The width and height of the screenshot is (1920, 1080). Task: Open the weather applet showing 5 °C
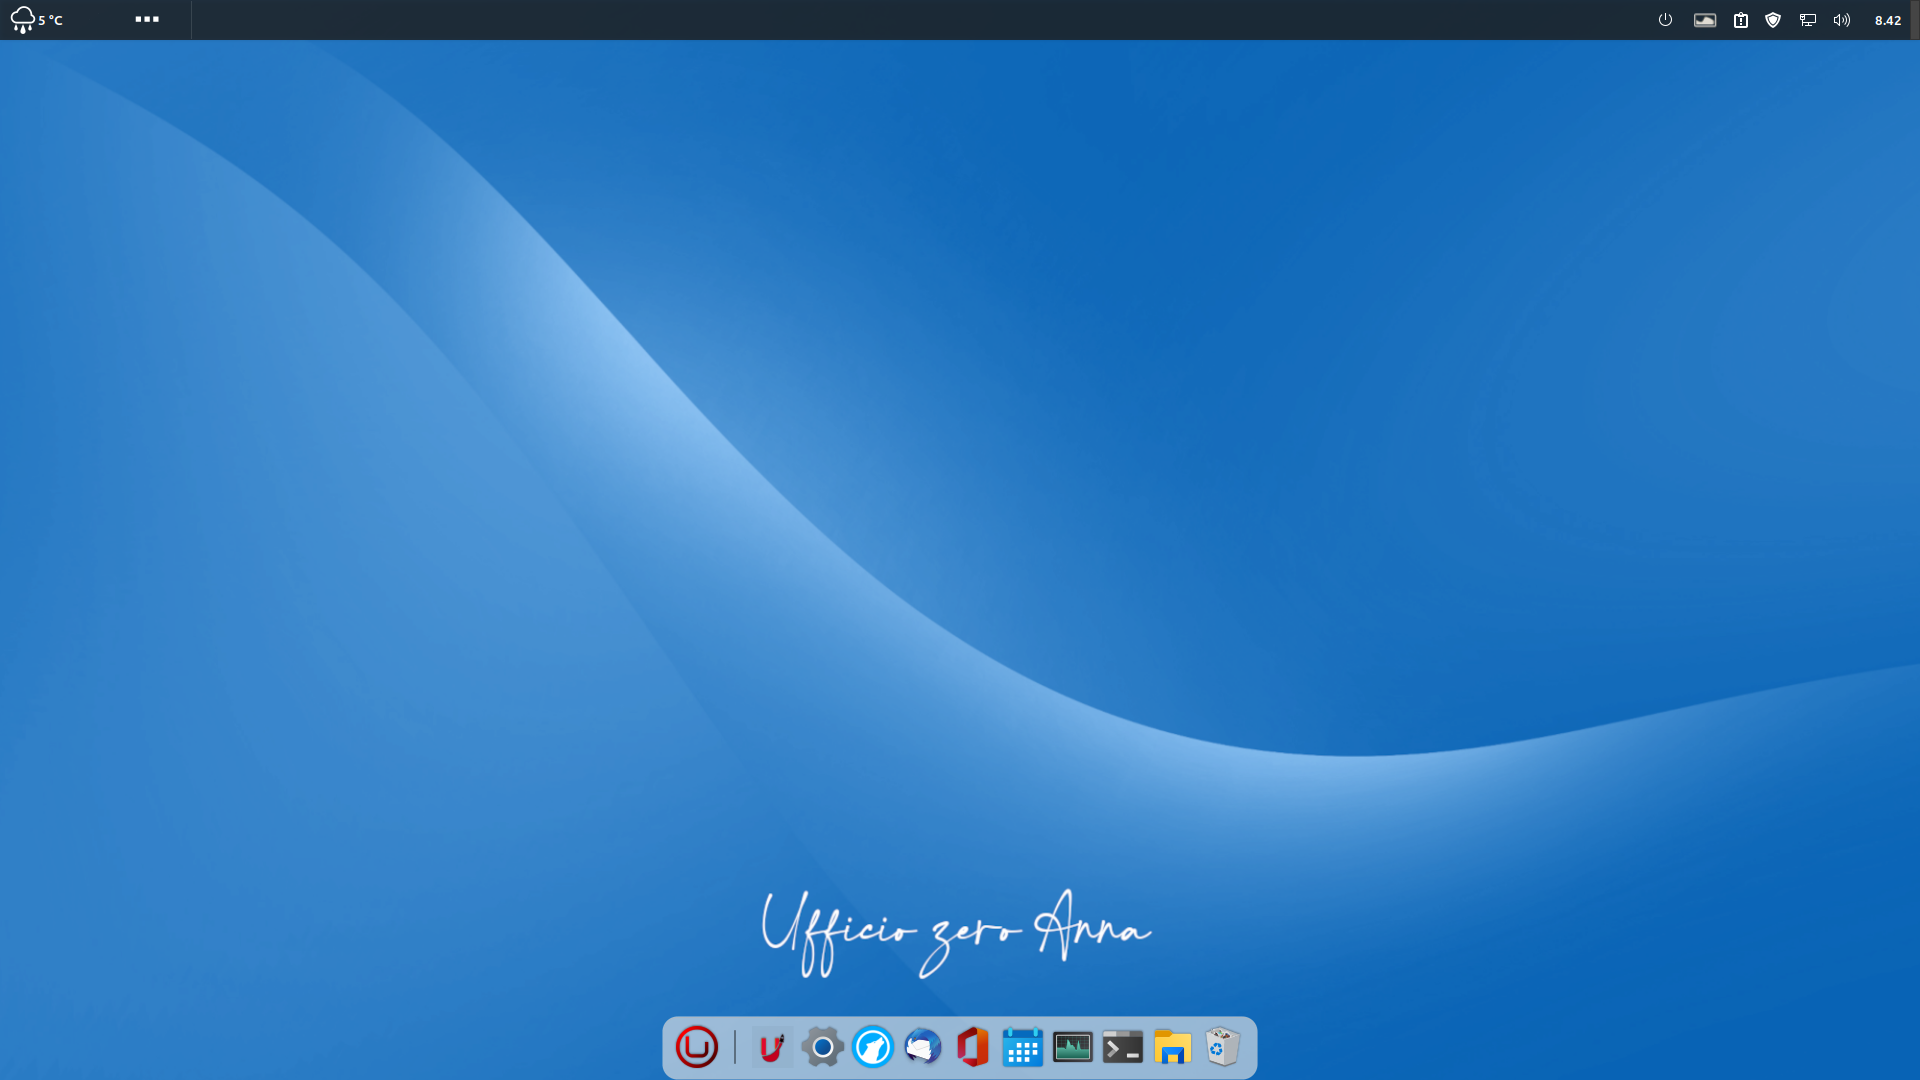click(x=37, y=20)
